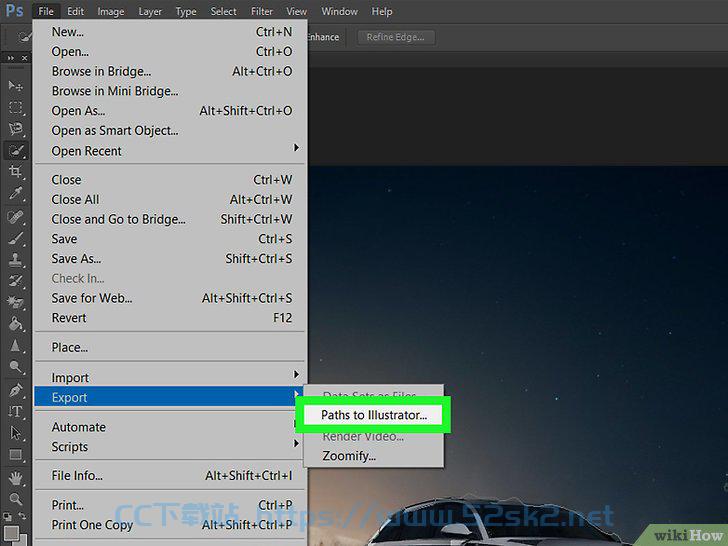Select the Lasso tool

pos(15,129)
